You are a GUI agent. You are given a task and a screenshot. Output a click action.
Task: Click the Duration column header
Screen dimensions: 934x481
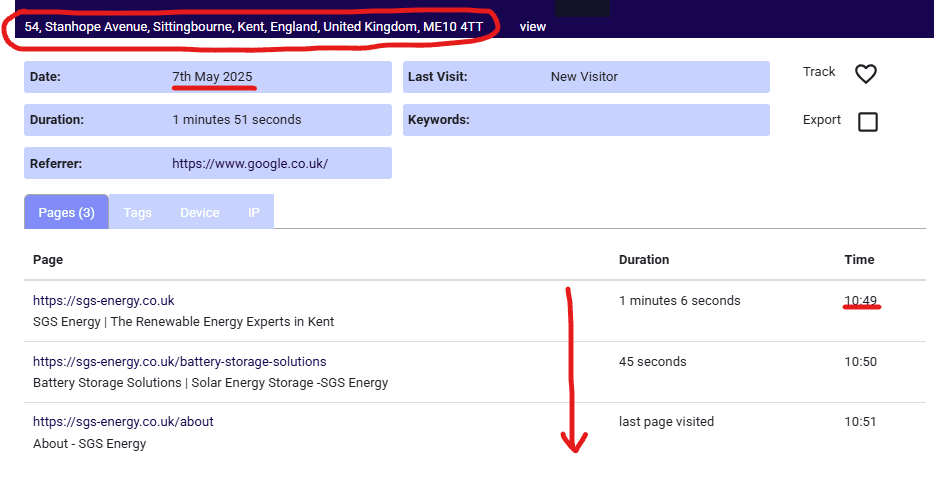(644, 260)
